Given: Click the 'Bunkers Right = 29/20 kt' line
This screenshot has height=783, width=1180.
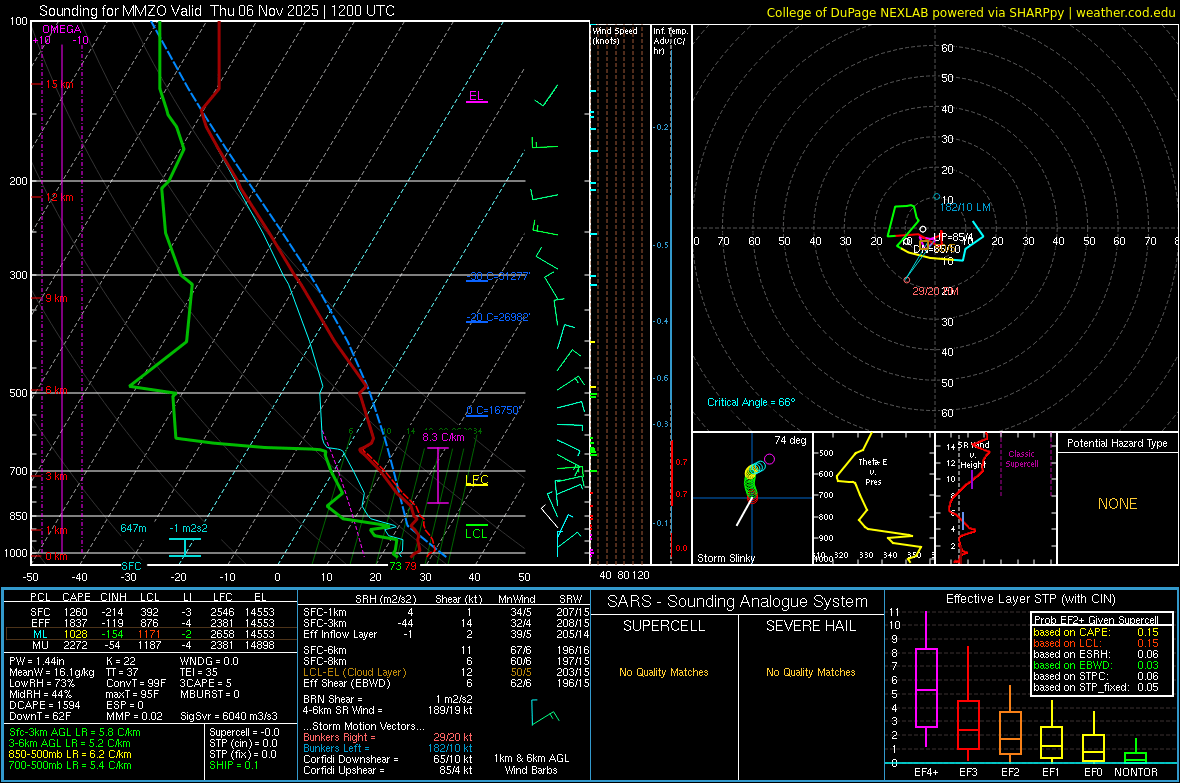Looking at the screenshot, I should tap(388, 737).
